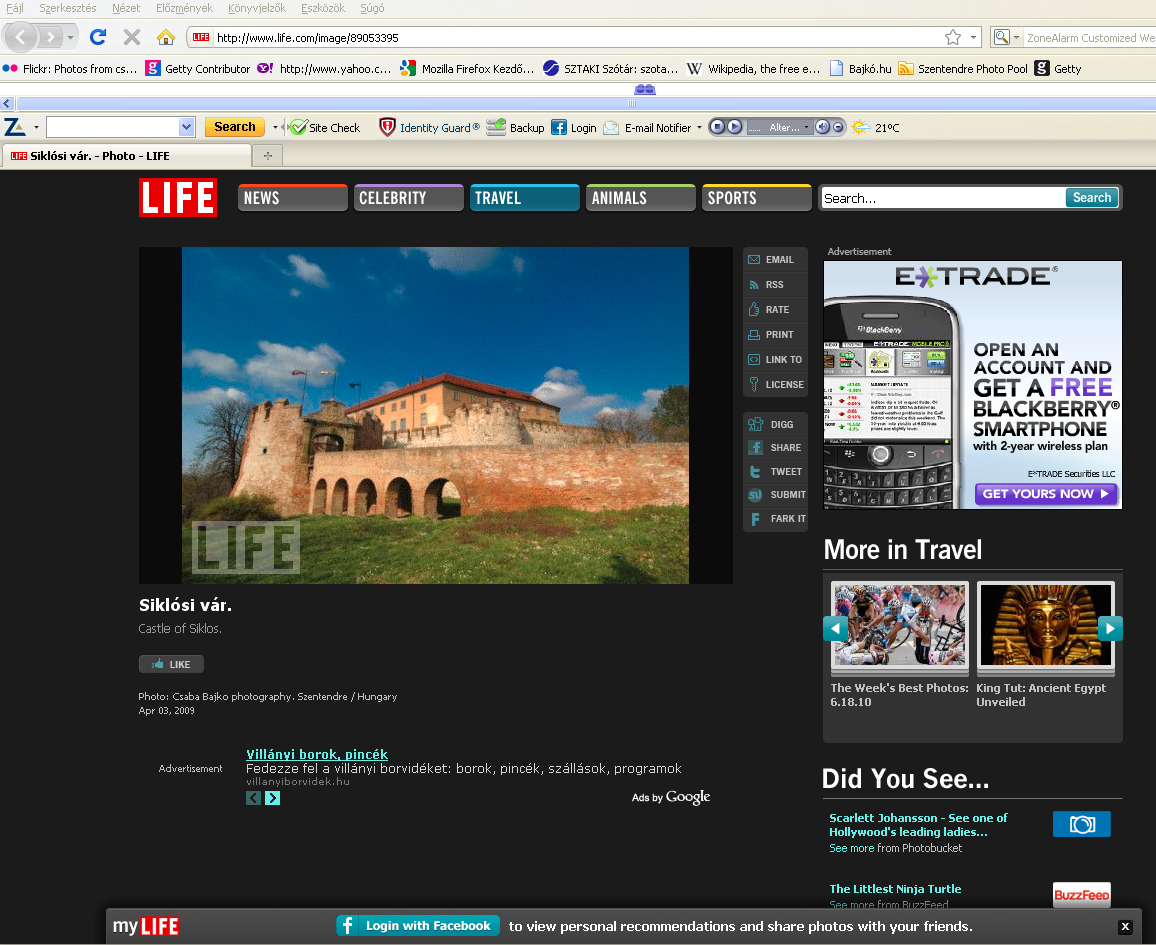Open the RSS feed link
This screenshot has height=945, width=1156.
click(x=776, y=285)
